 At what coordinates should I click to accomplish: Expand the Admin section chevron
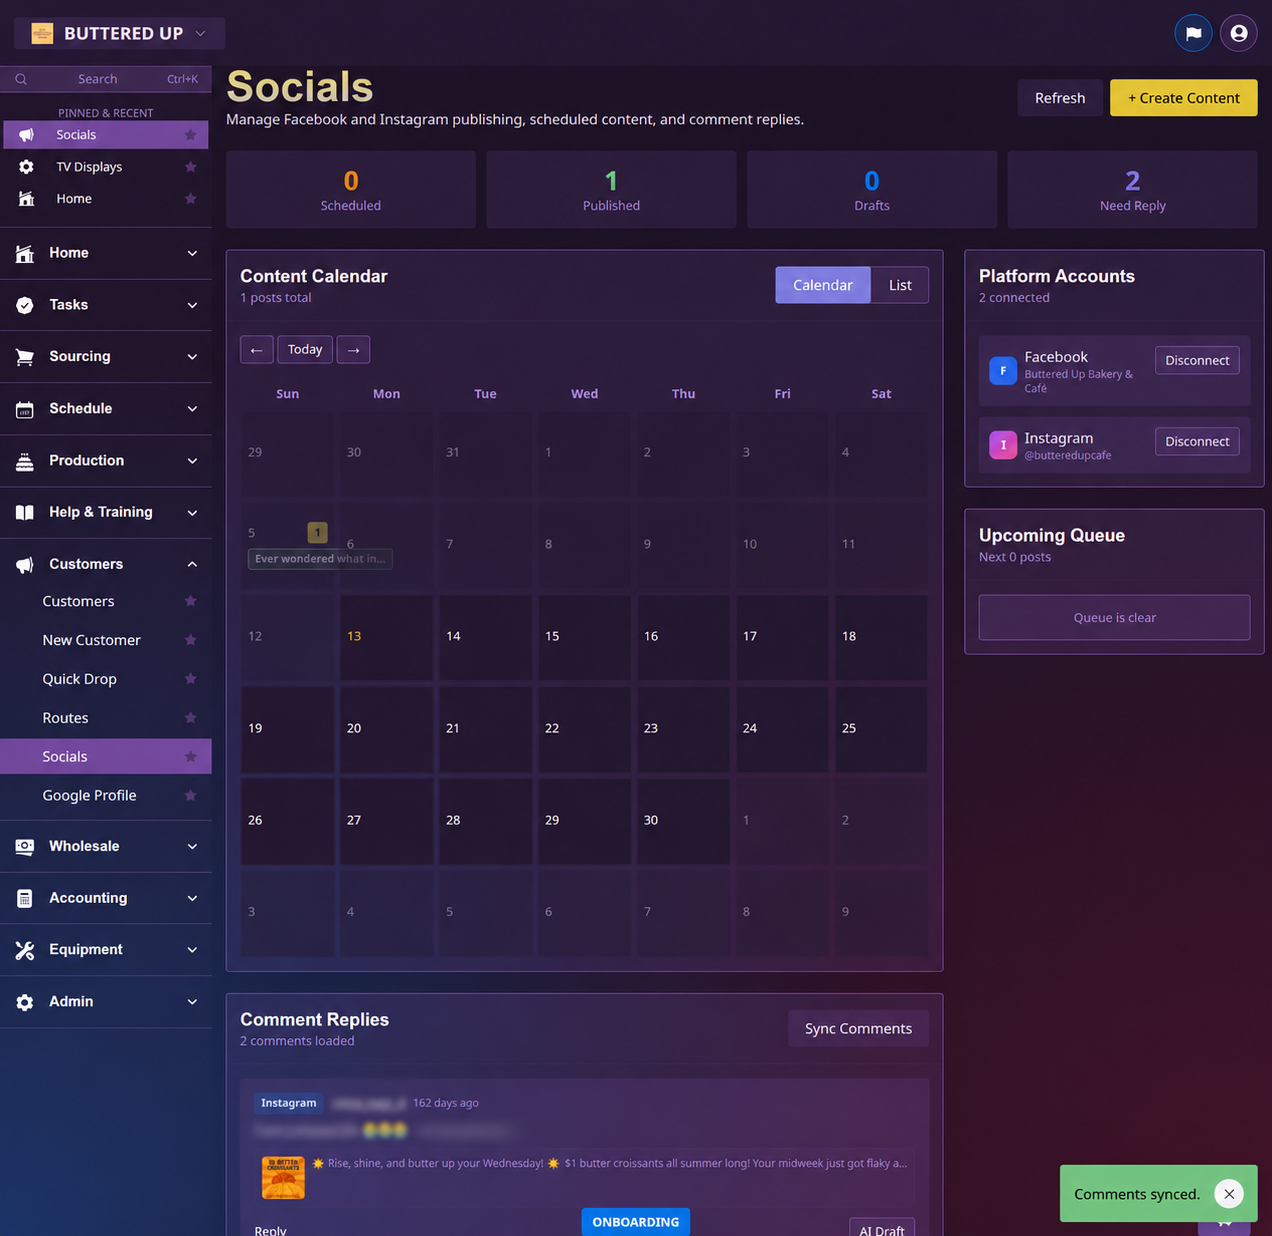192,1002
